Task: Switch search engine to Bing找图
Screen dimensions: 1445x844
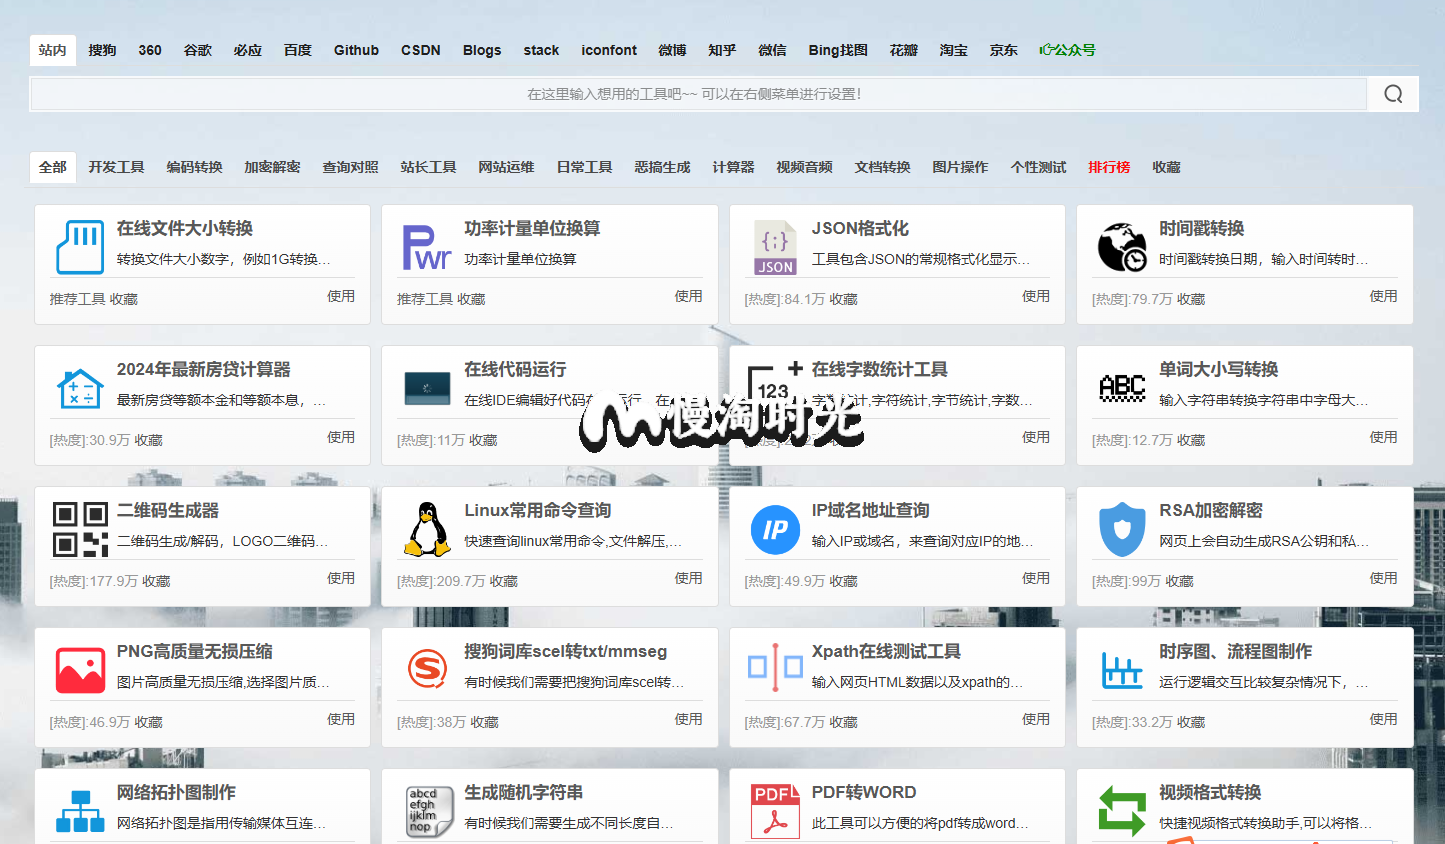Action: coord(838,50)
